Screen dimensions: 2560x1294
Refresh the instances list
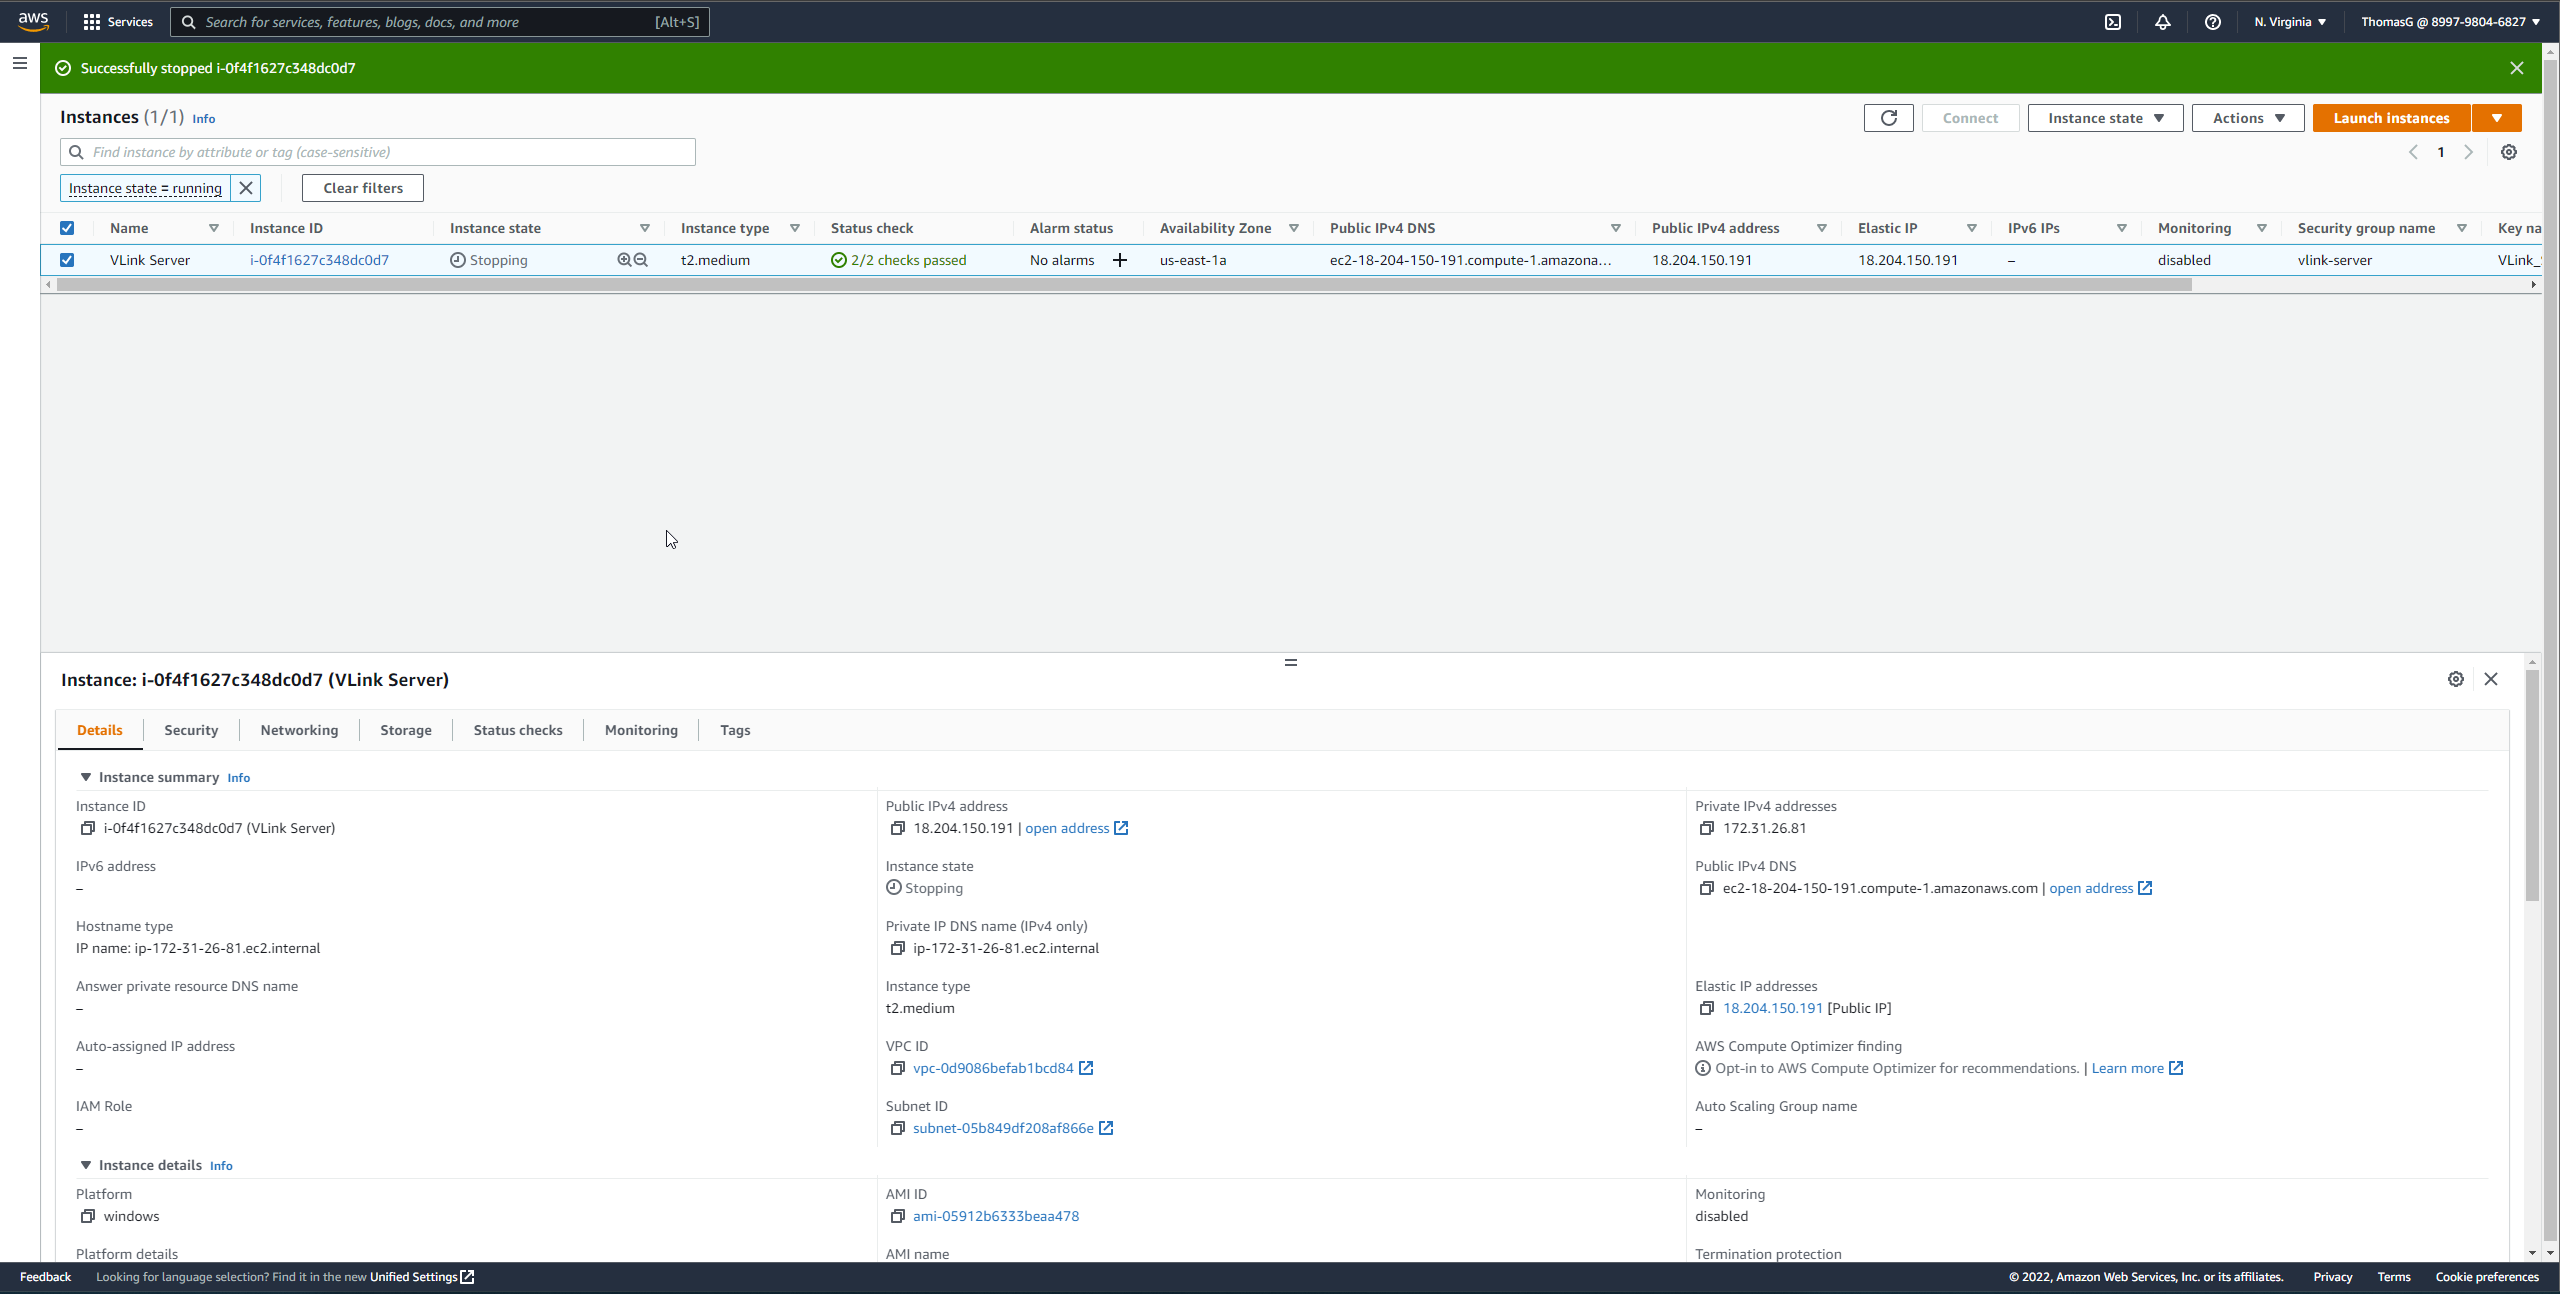pyautogui.click(x=1888, y=118)
